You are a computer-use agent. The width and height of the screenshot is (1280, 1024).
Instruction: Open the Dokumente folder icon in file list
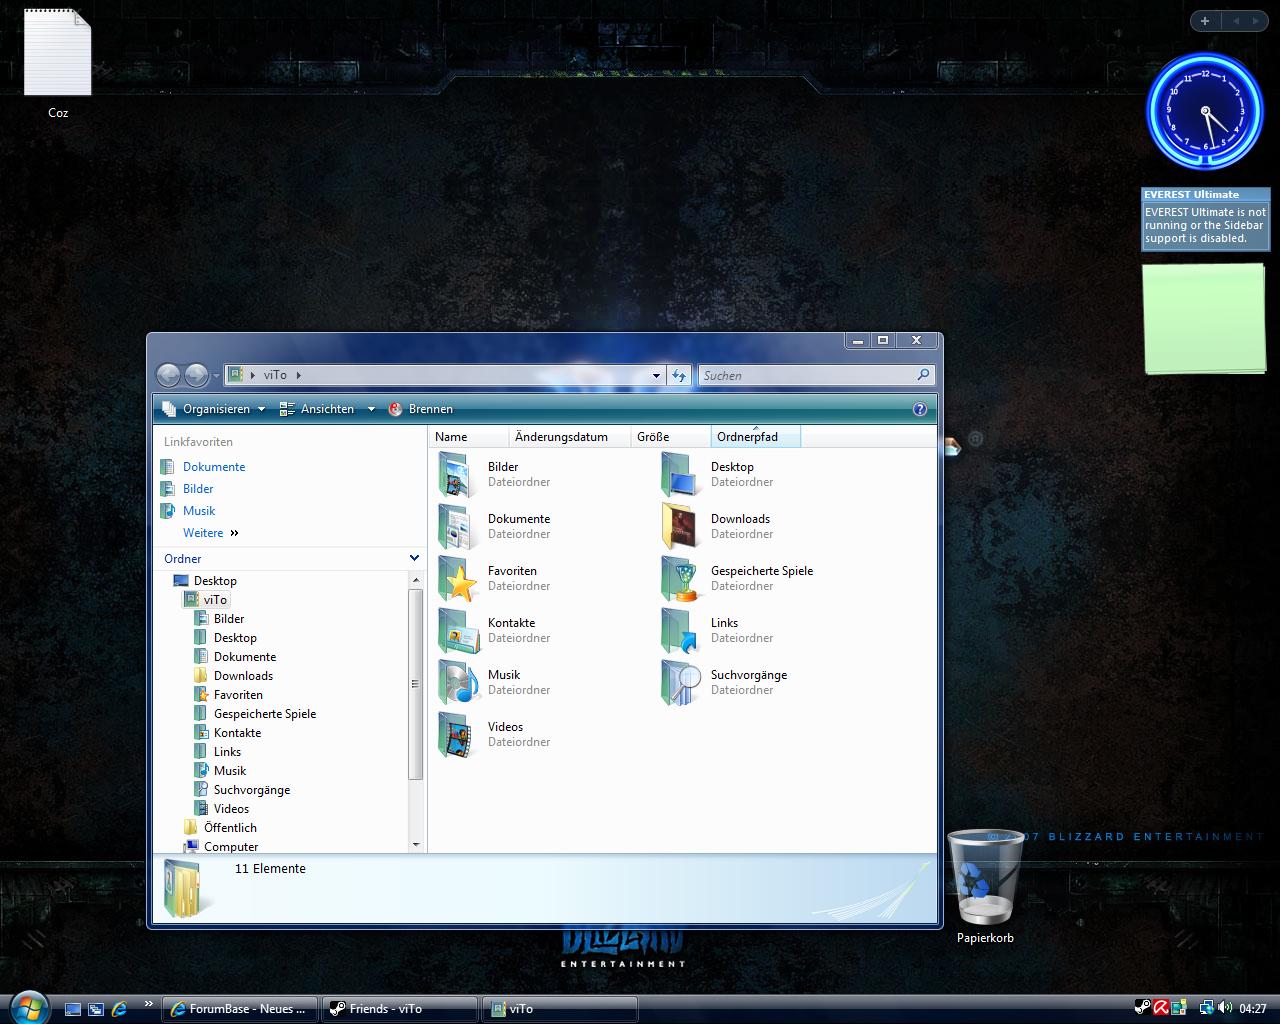point(458,526)
